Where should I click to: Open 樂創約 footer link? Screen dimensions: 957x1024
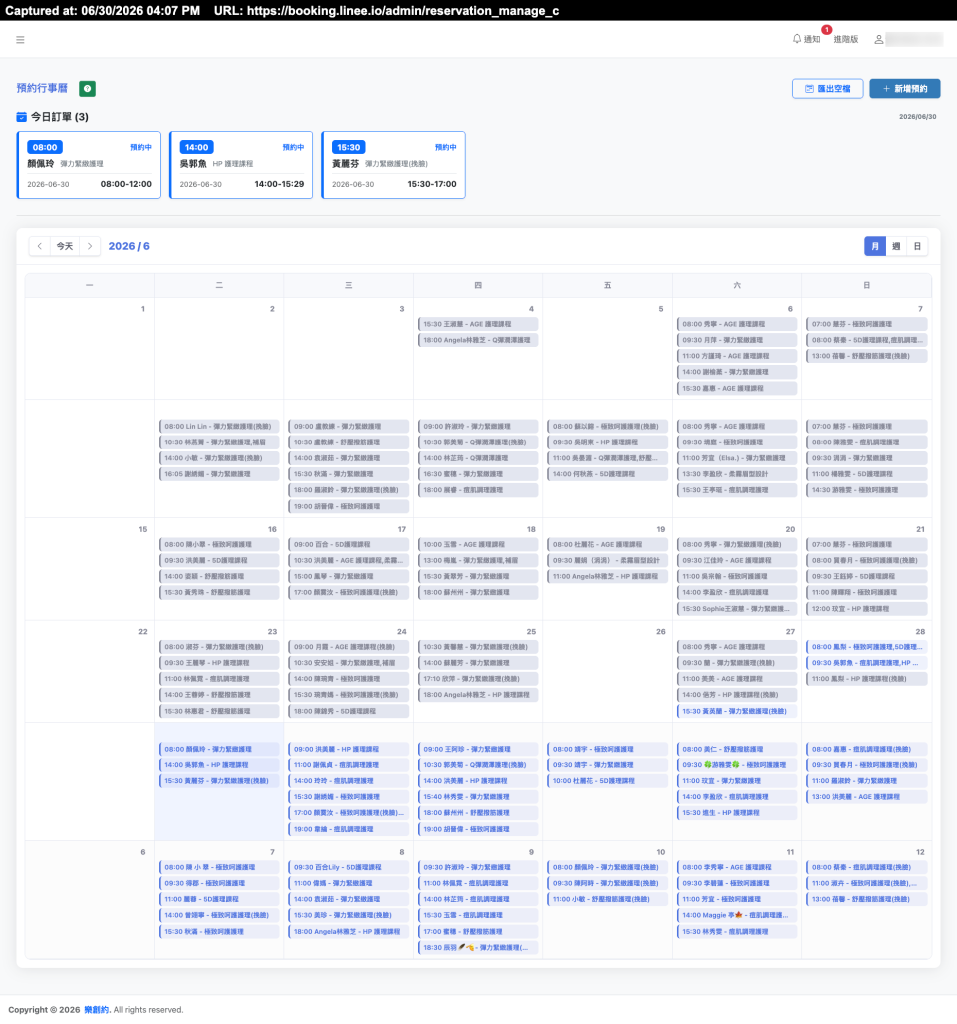[x=97, y=1010]
